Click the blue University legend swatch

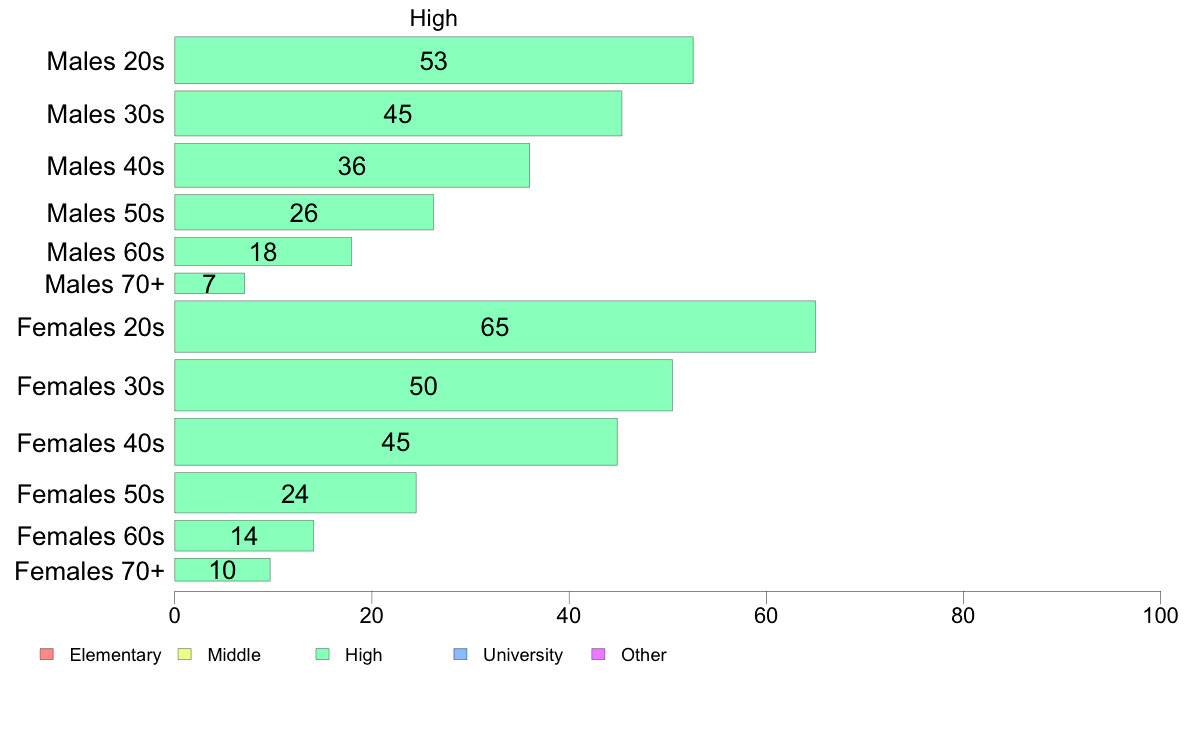[461, 654]
